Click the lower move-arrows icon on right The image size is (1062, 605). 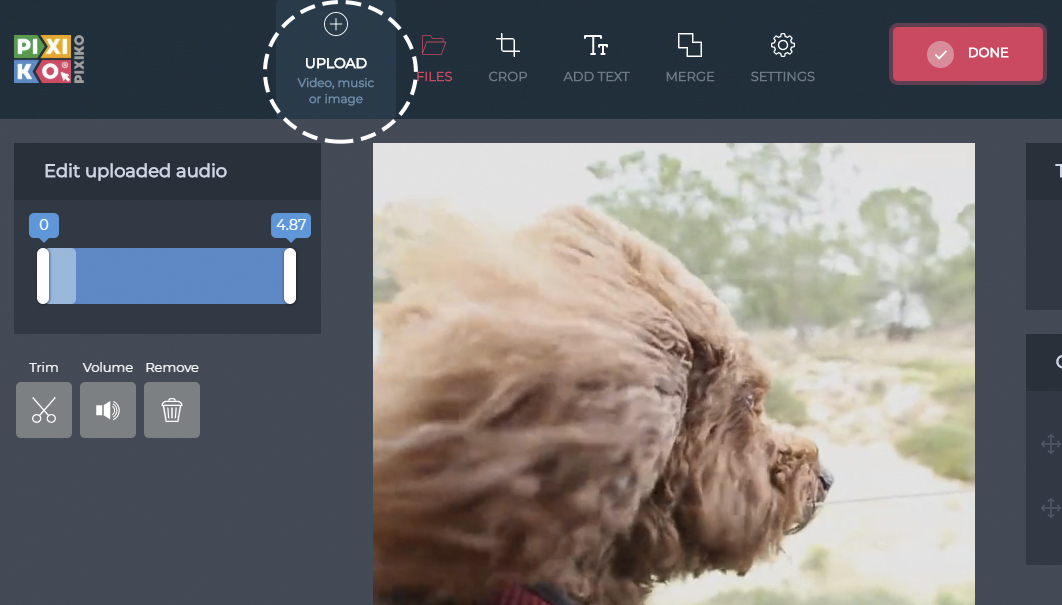point(1050,507)
